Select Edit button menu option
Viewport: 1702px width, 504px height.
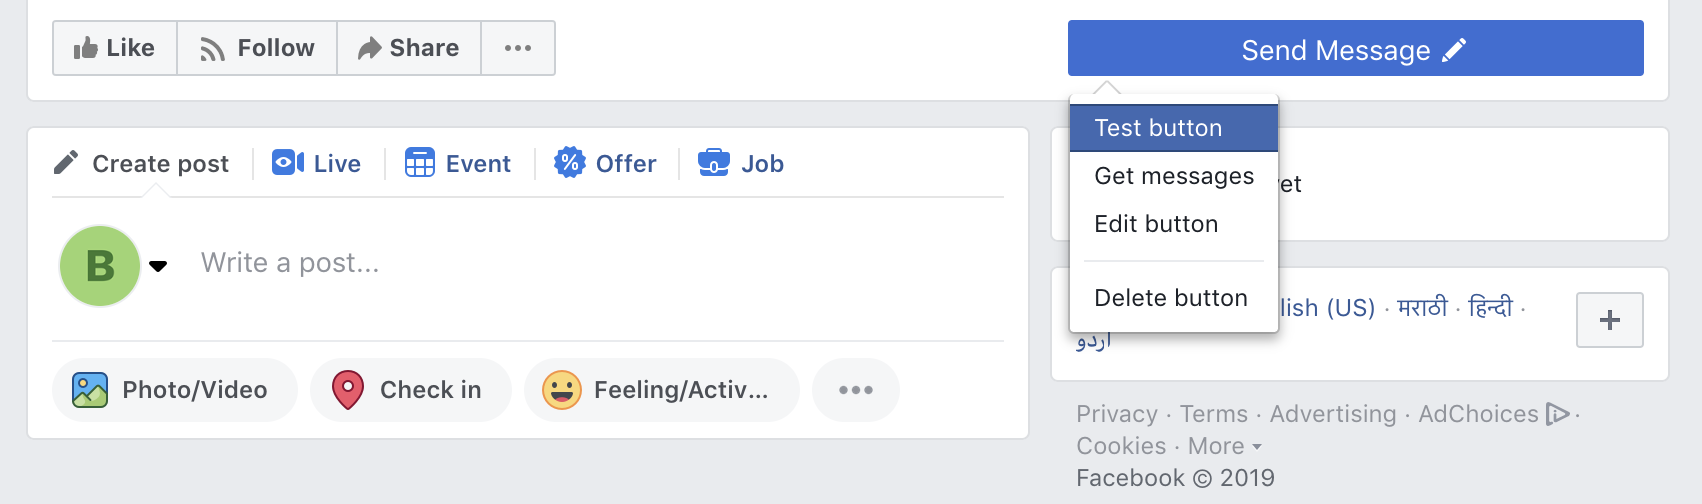pos(1156,224)
